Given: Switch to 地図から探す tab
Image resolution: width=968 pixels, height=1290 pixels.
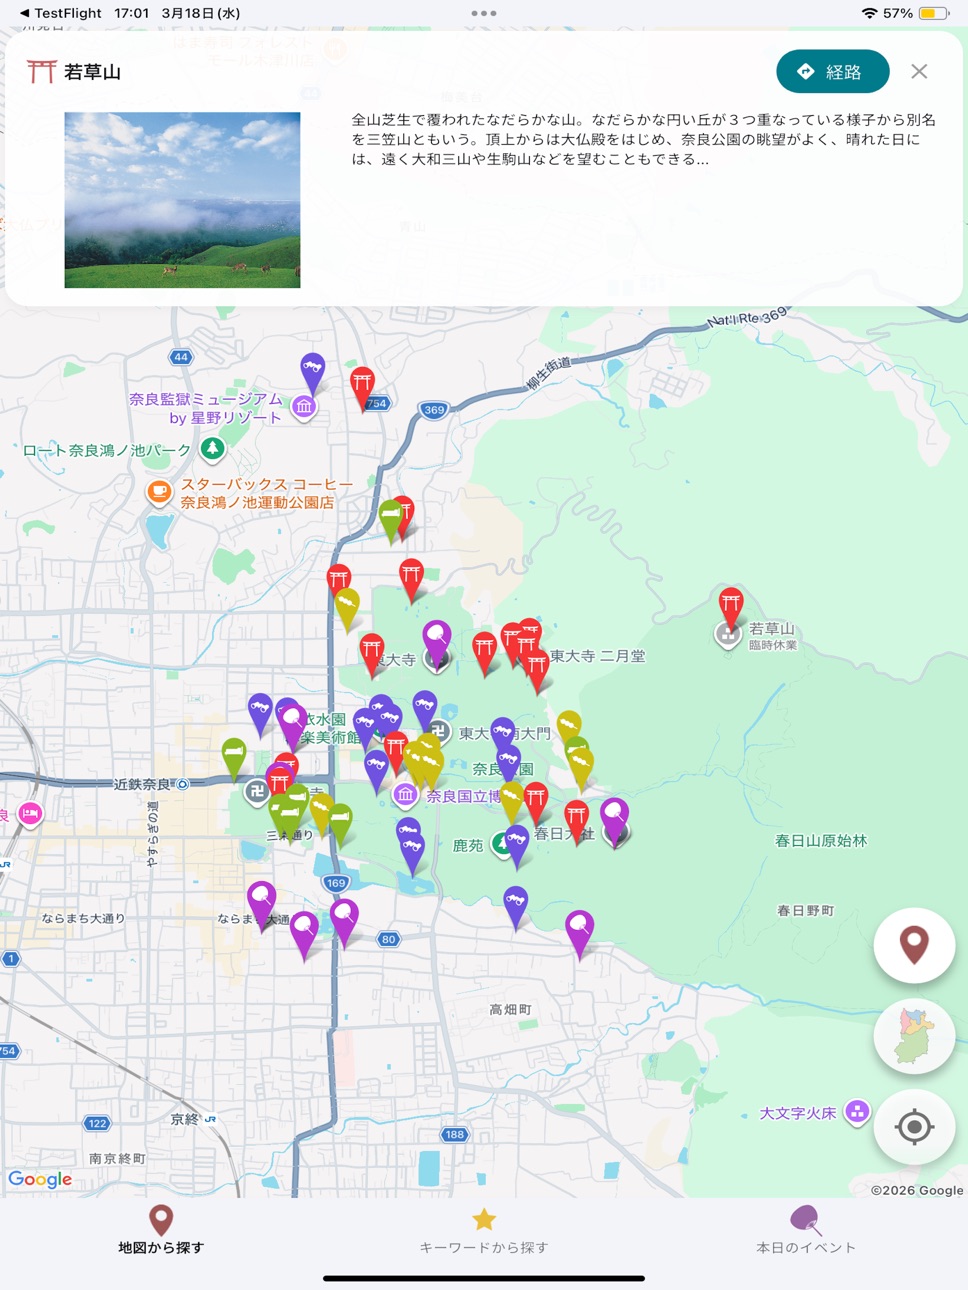Looking at the screenshot, I should point(161,1231).
